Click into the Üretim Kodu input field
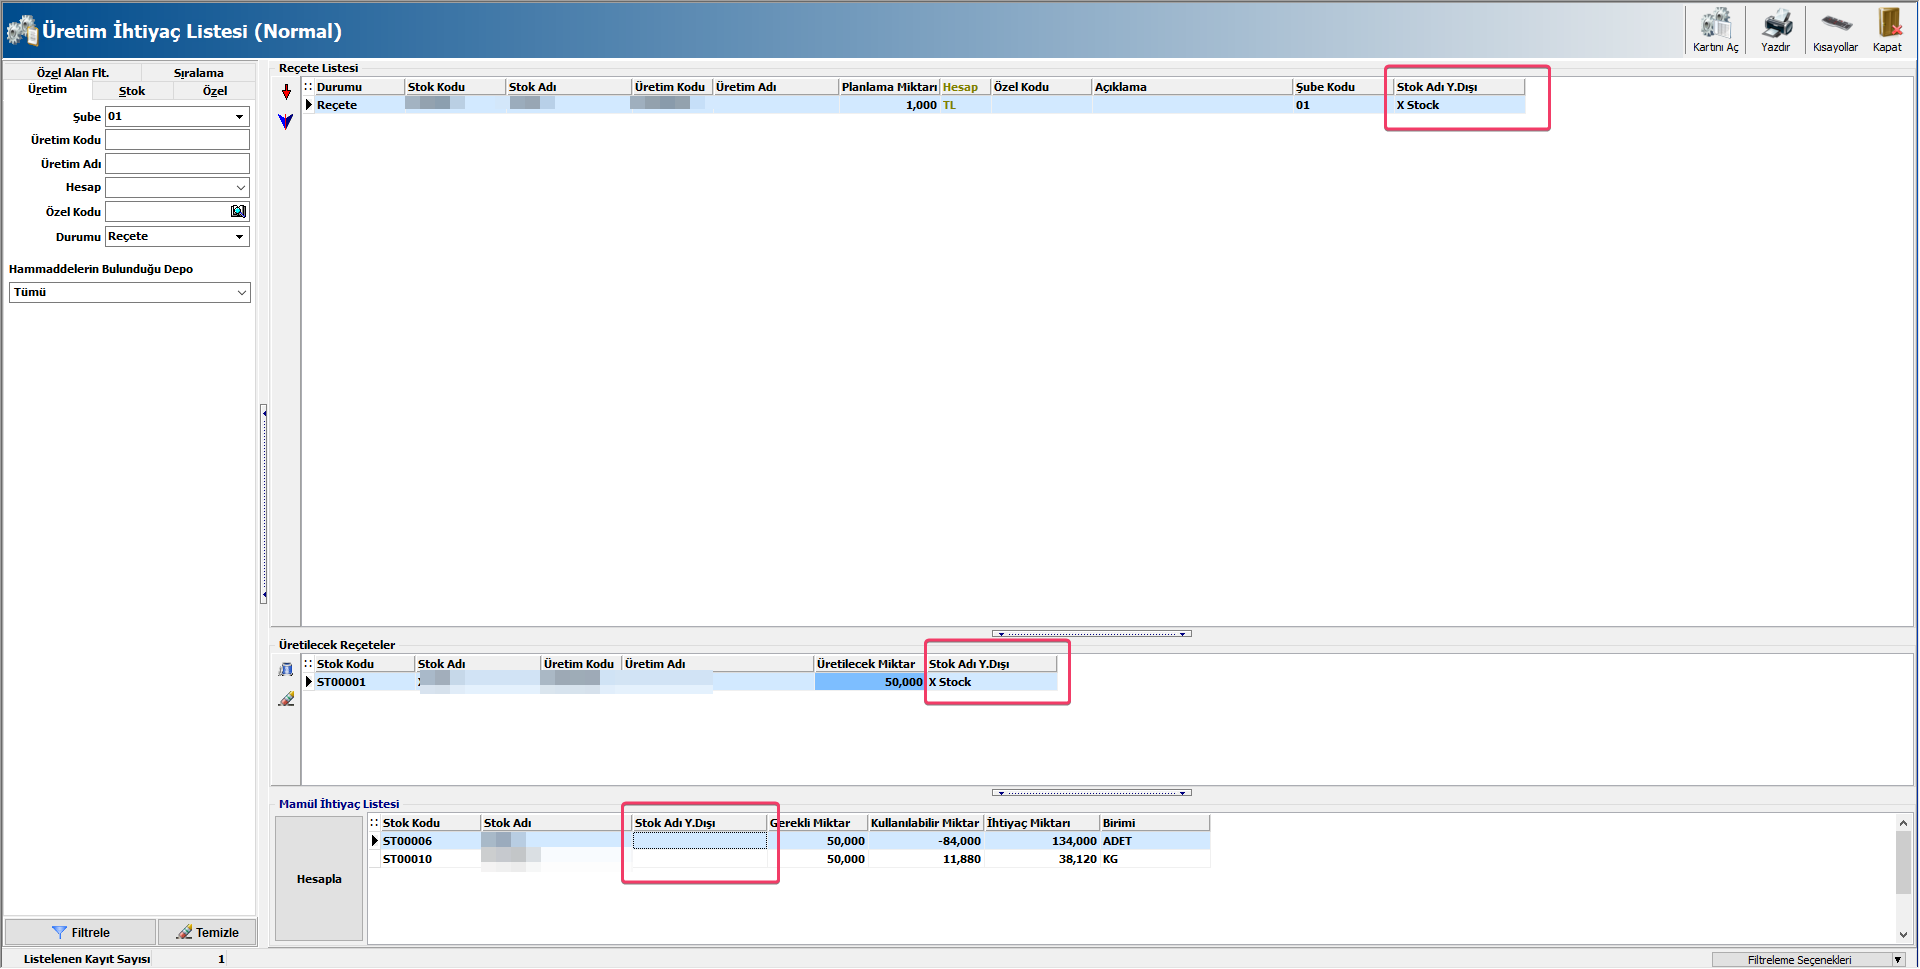This screenshot has height=969, width=1920. [177, 140]
